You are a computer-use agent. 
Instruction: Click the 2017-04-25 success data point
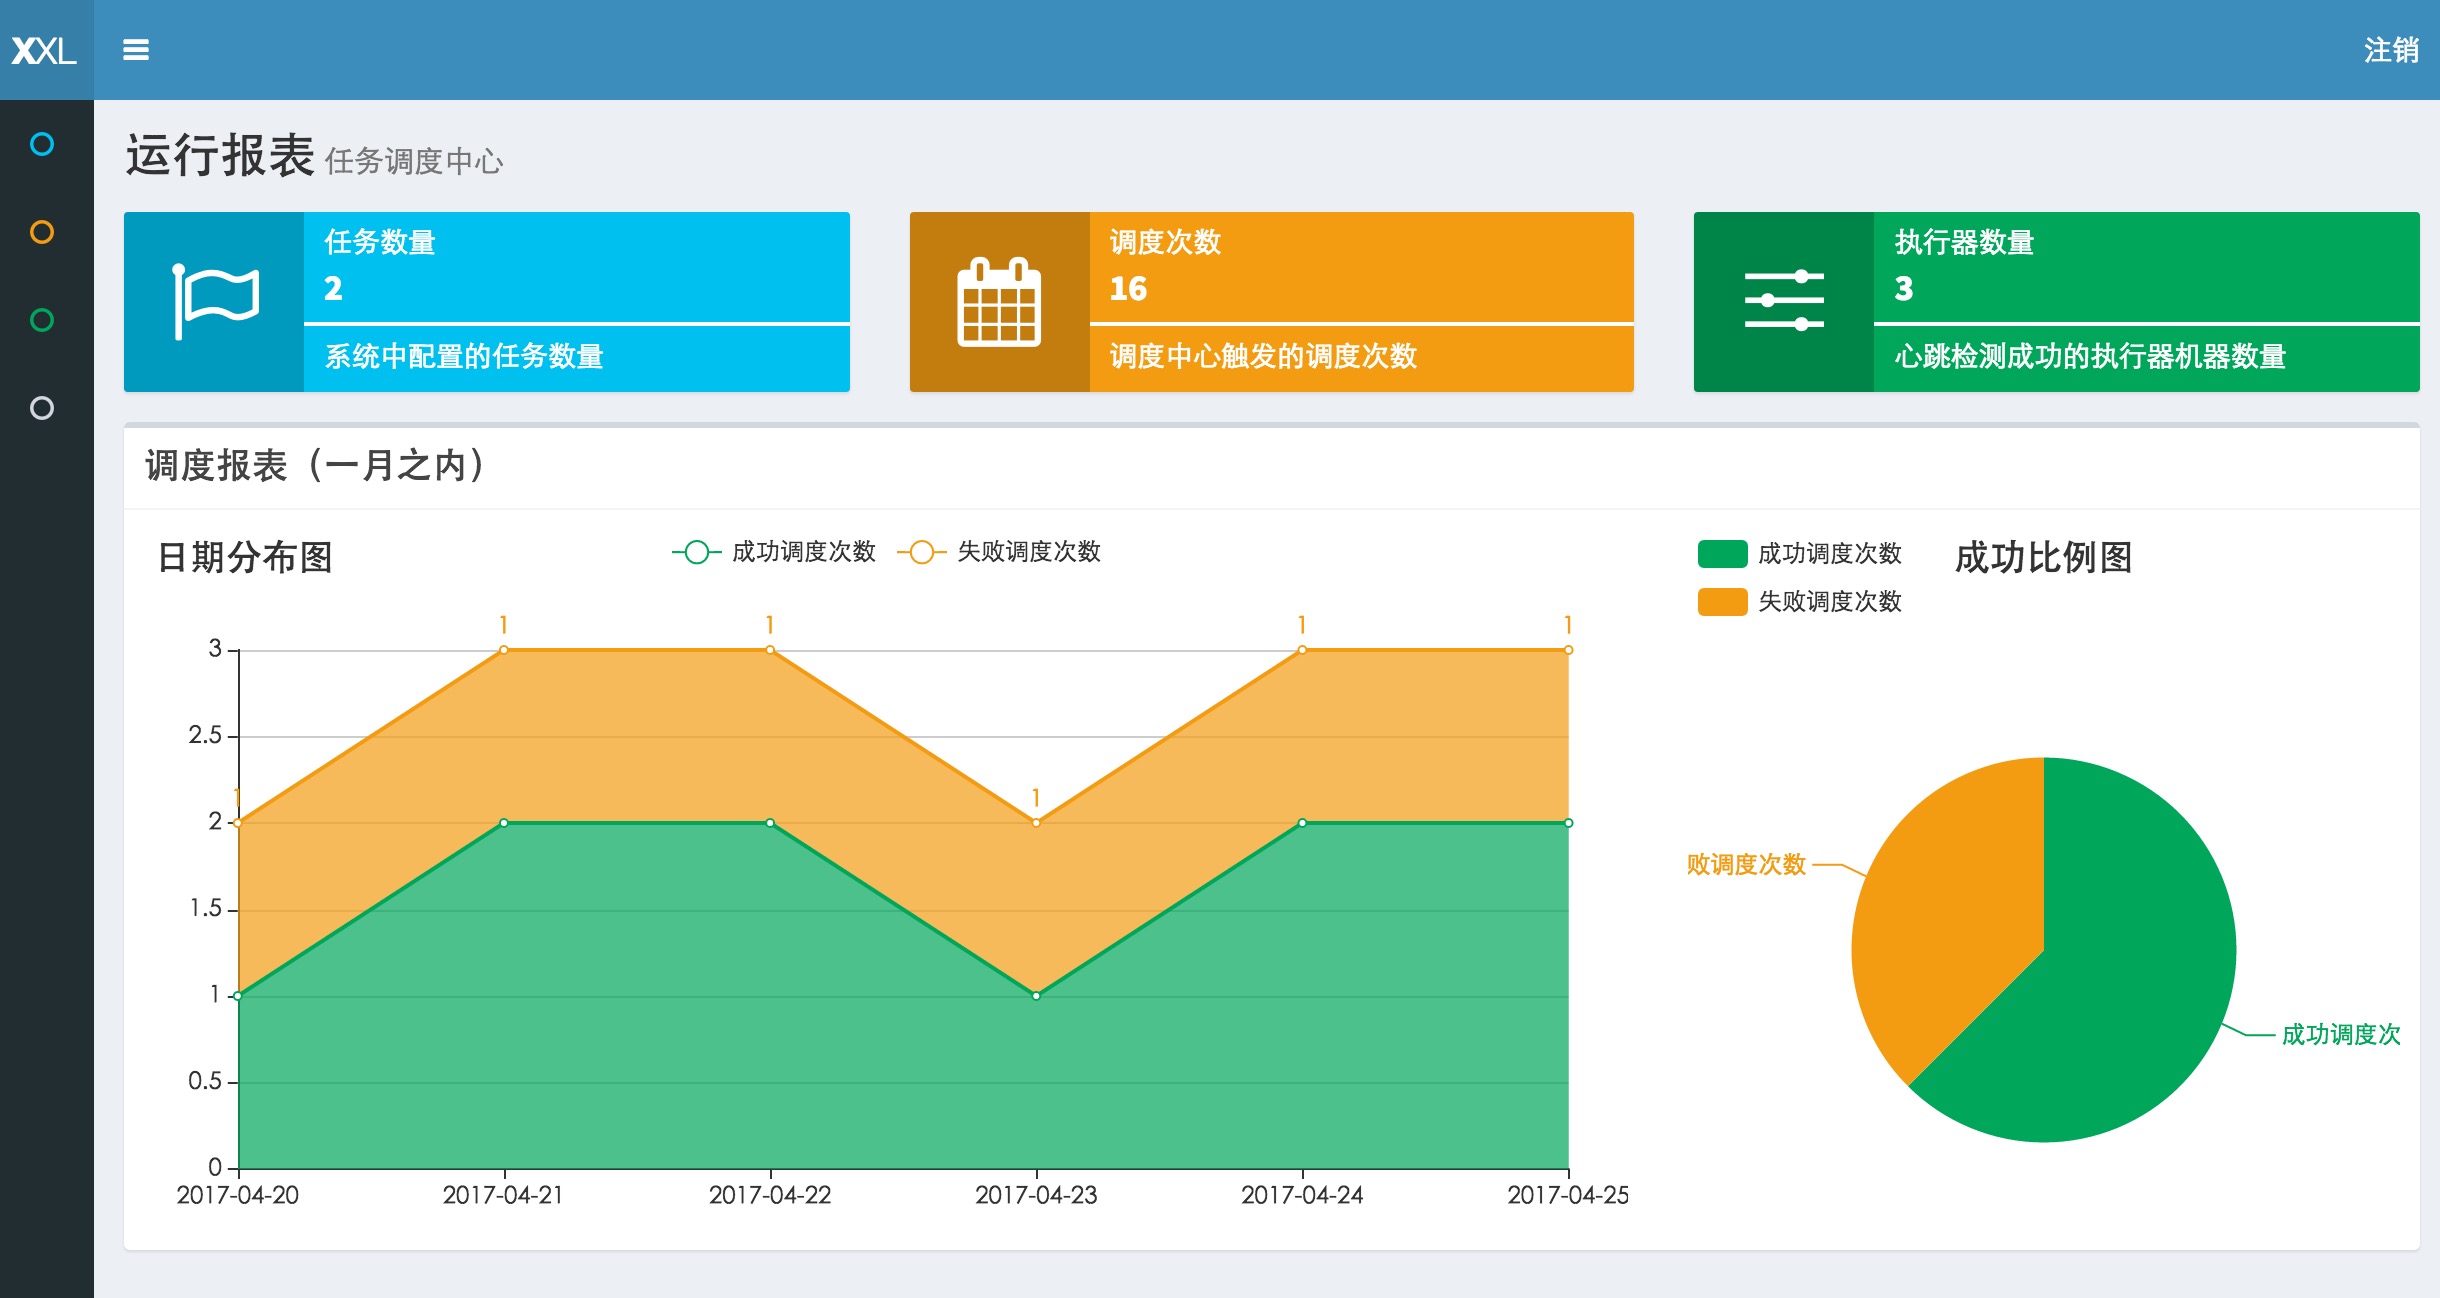pyautogui.click(x=1568, y=823)
